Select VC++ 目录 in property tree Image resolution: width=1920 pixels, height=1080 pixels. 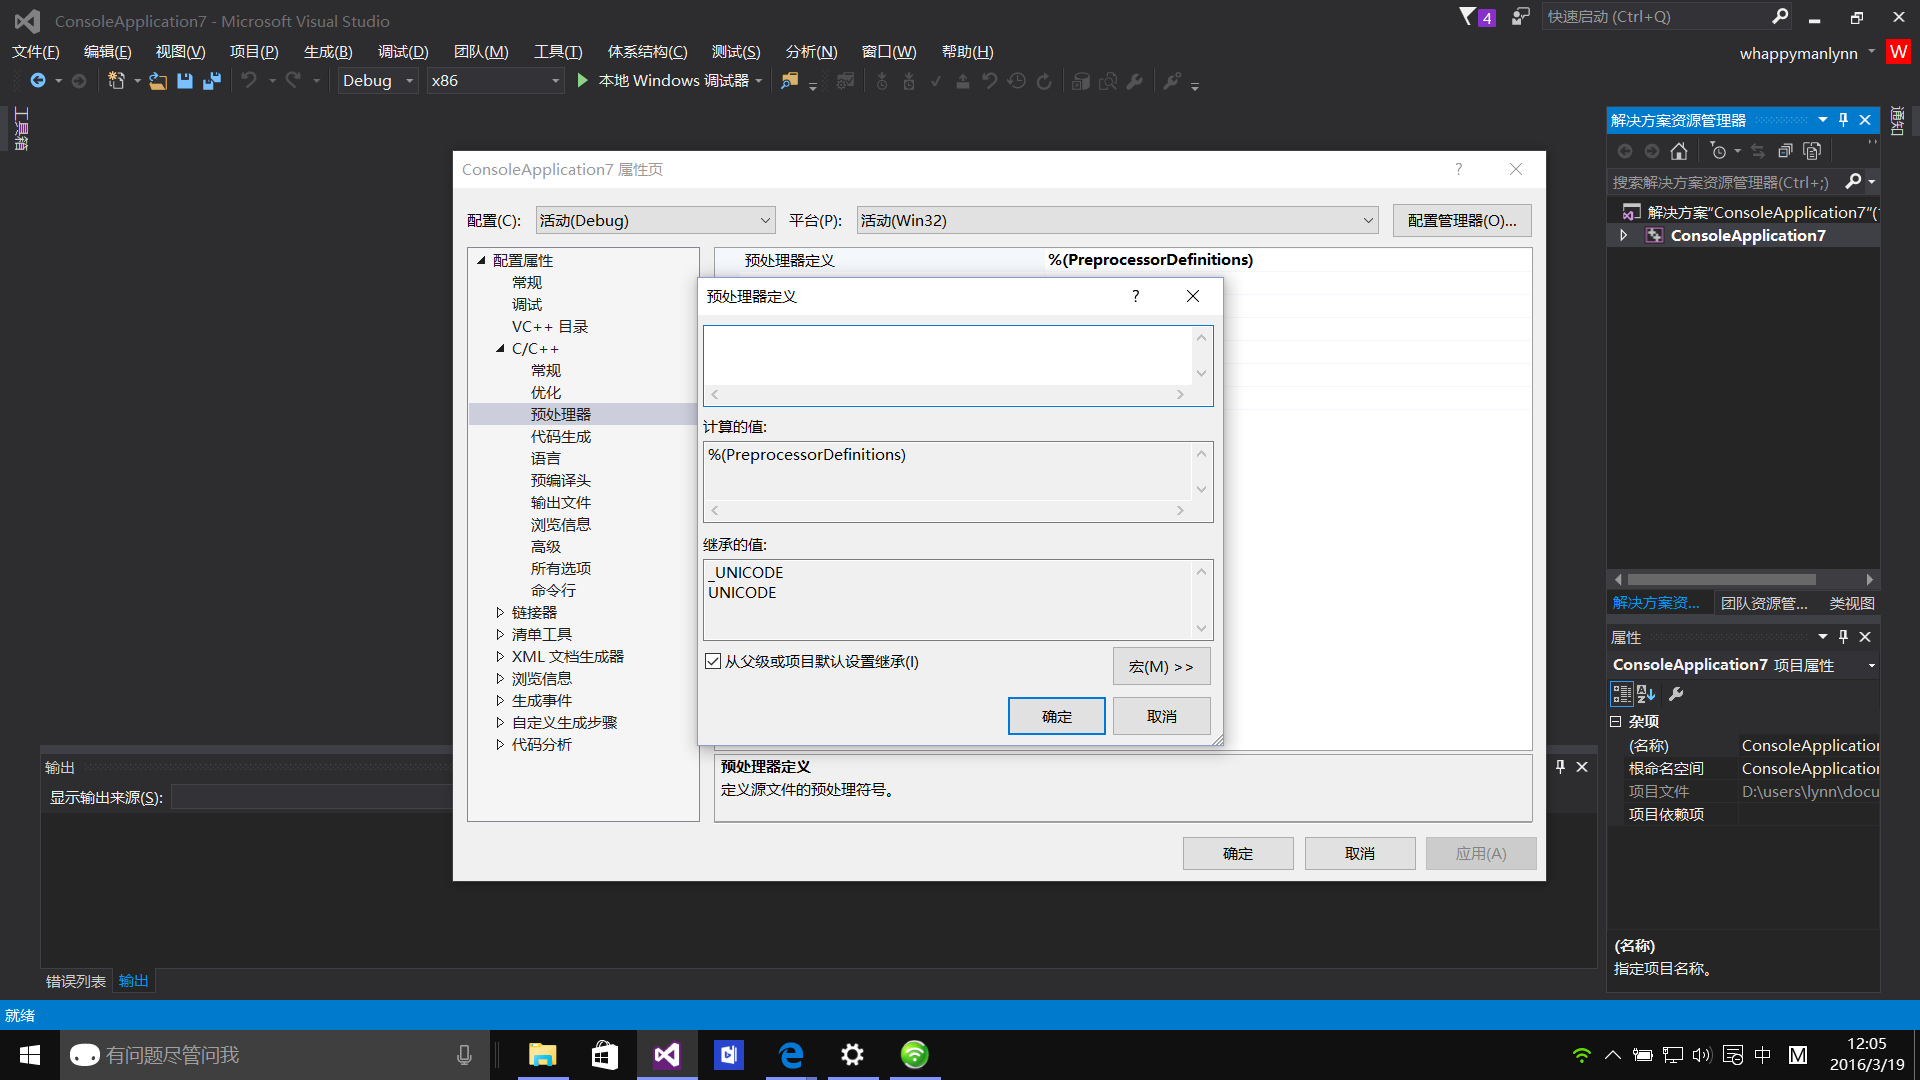coord(550,327)
